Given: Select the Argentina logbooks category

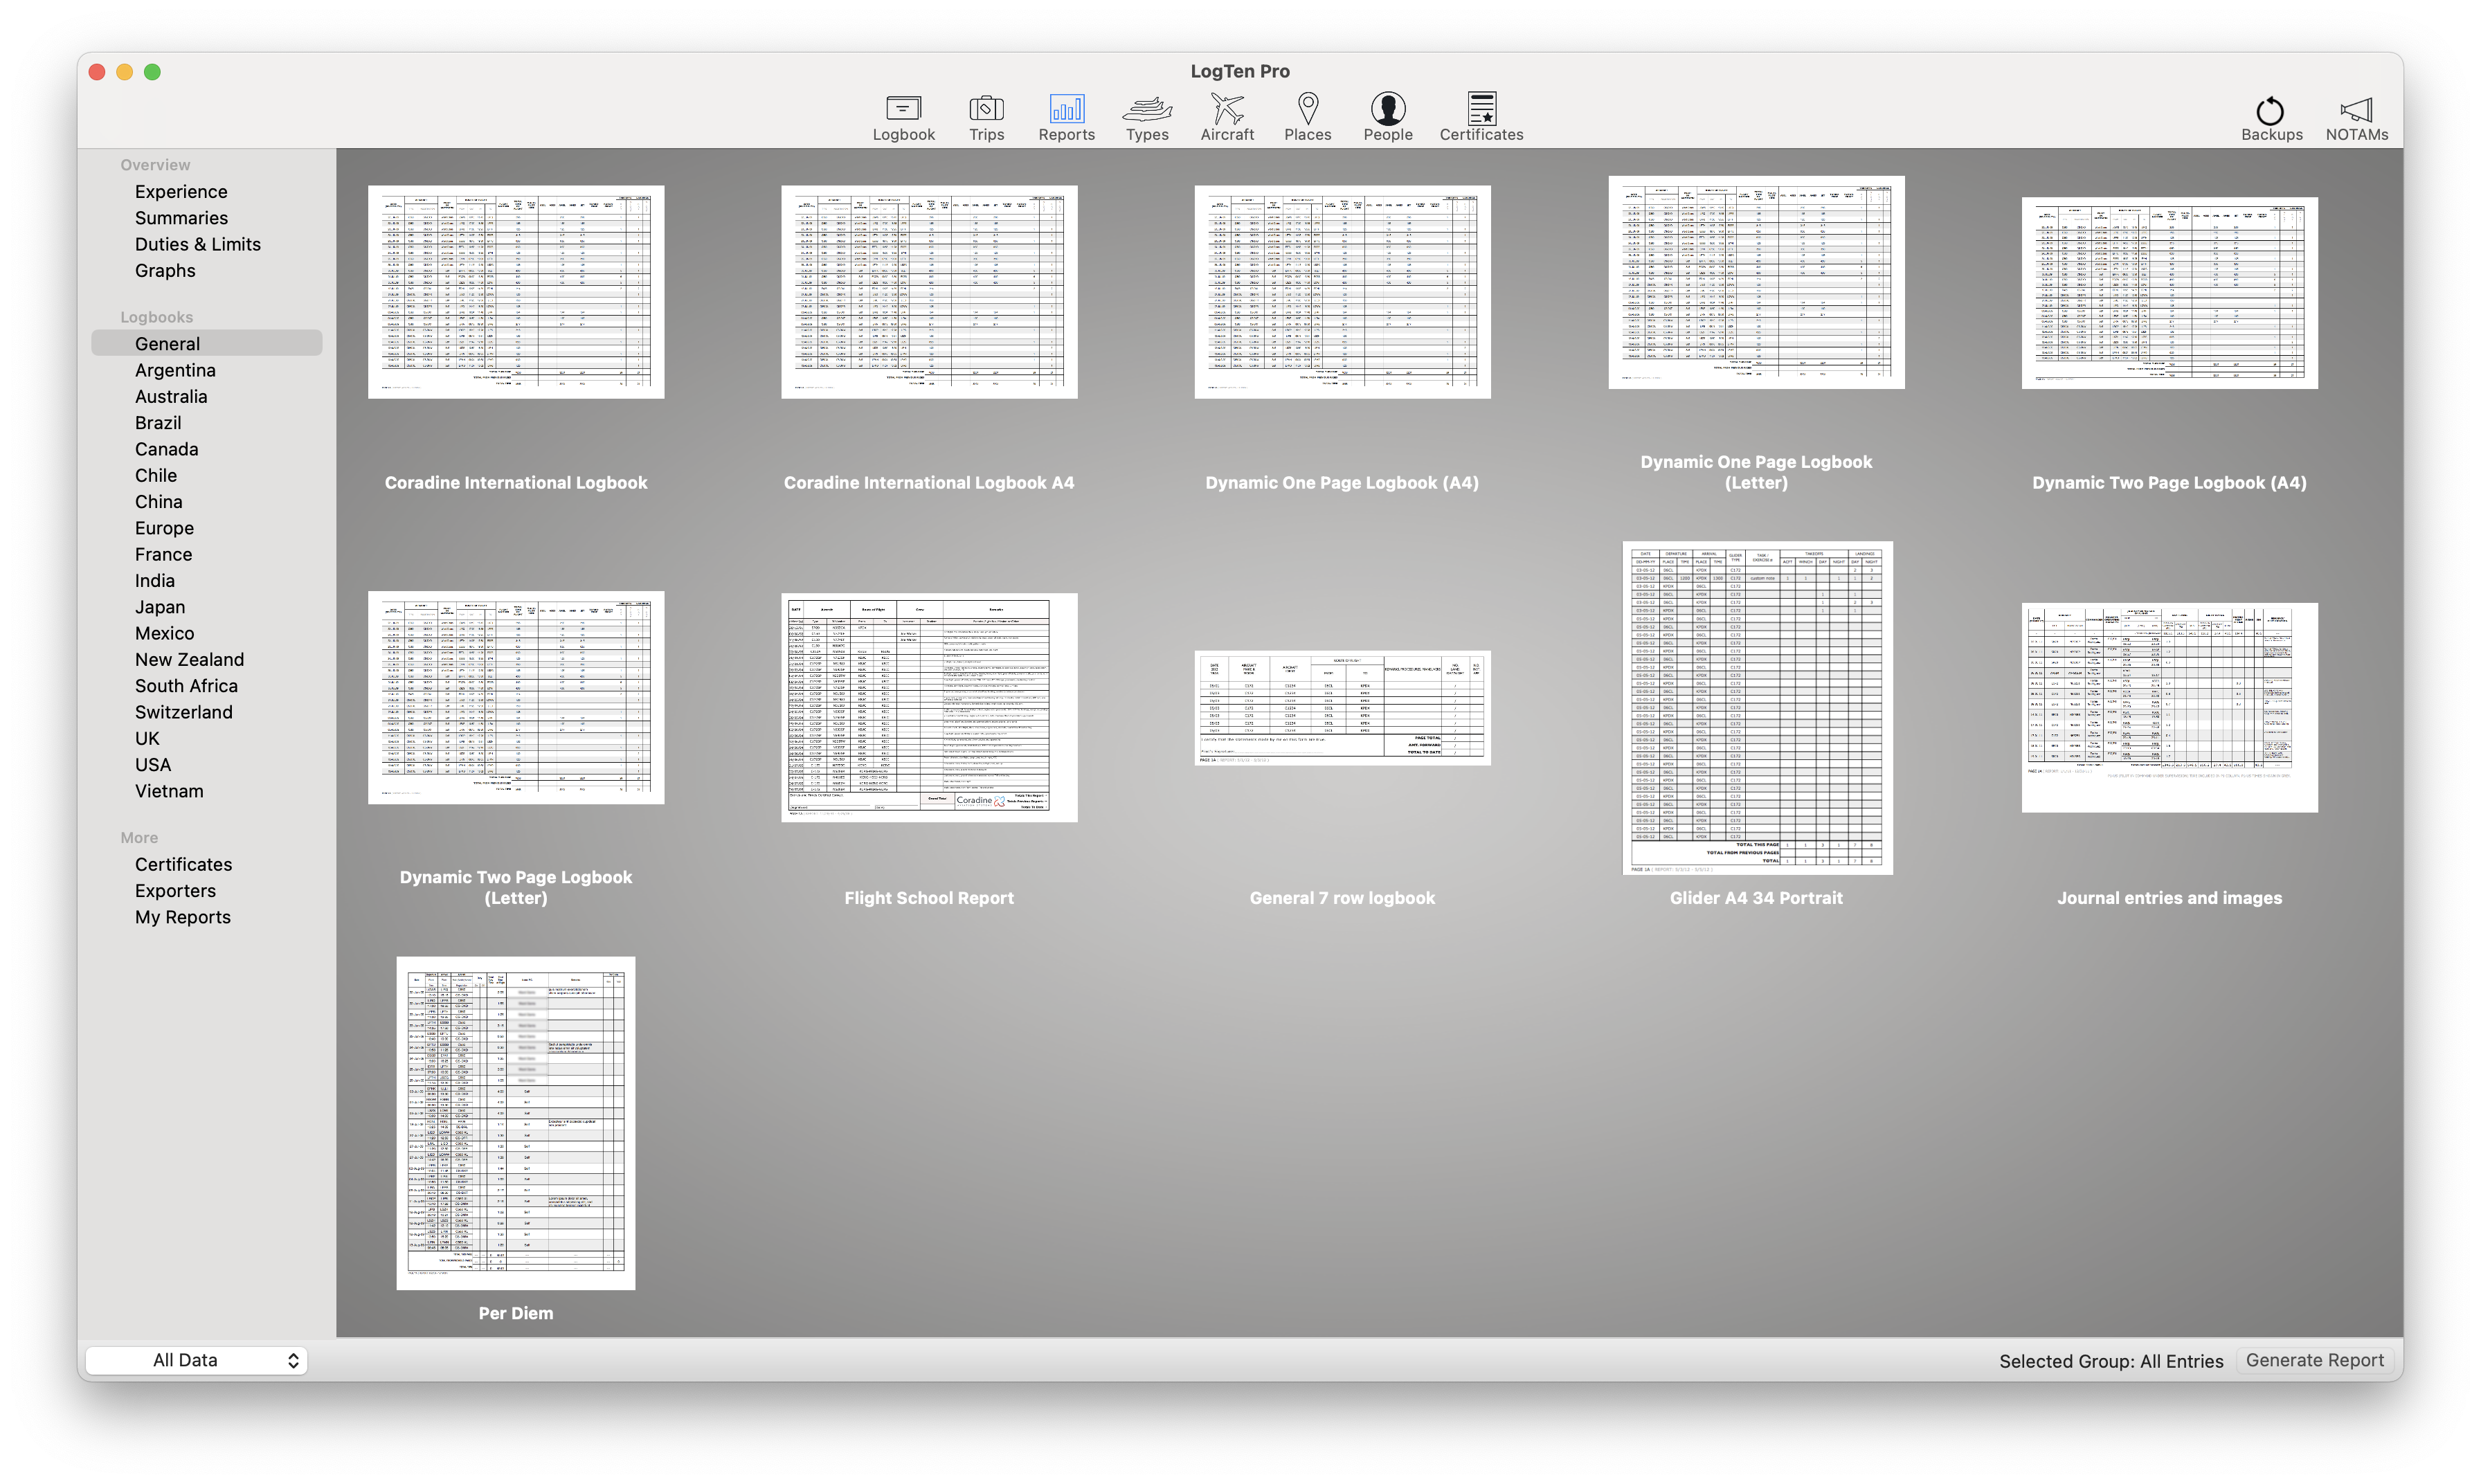Looking at the screenshot, I should coord(175,370).
